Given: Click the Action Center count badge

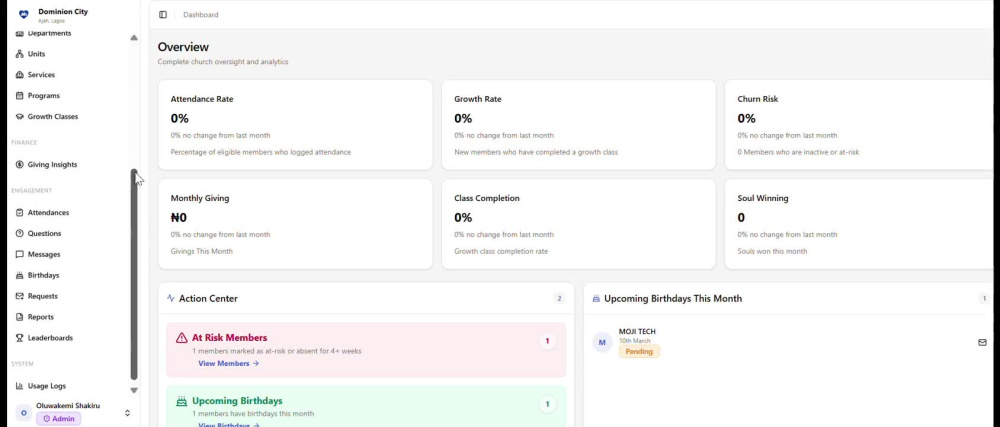Looking at the screenshot, I should [x=559, y=298].
